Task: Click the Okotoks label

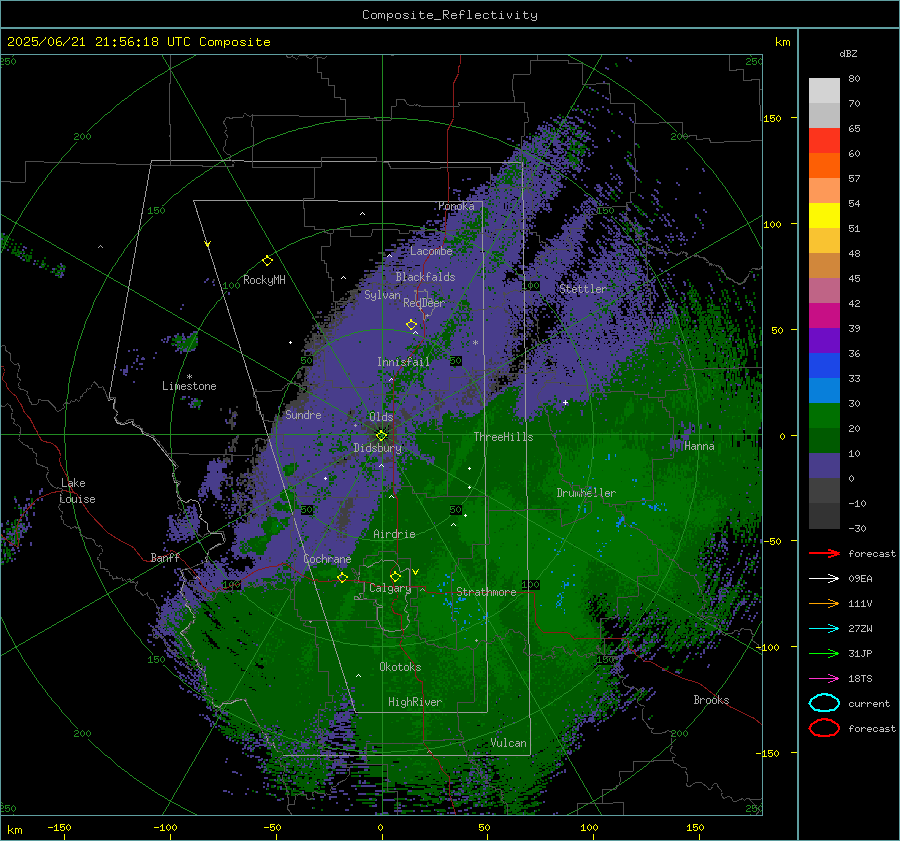Action: pyautogui.click(x=400, y=667)
